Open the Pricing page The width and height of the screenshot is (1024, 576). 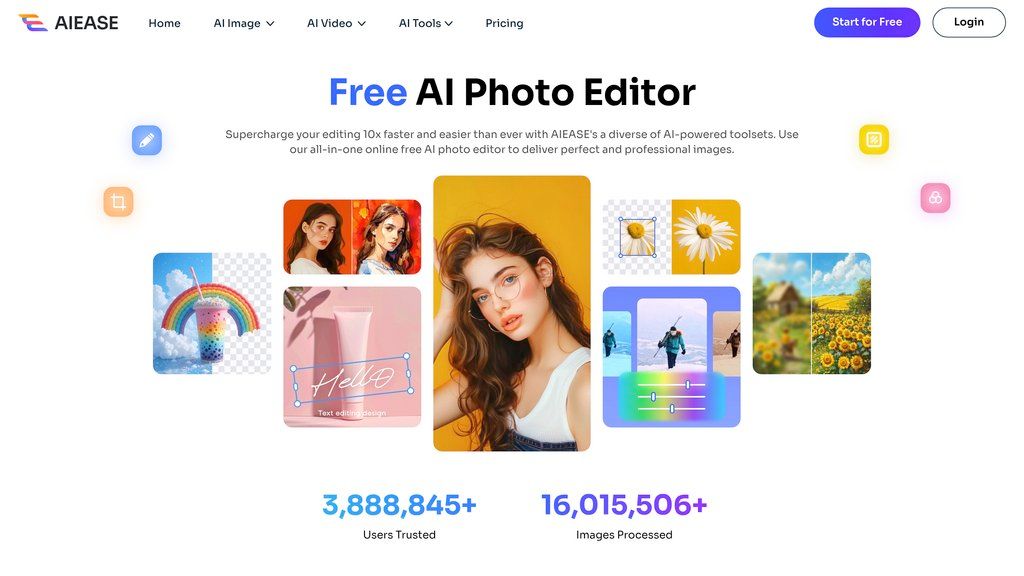point(504,24)
